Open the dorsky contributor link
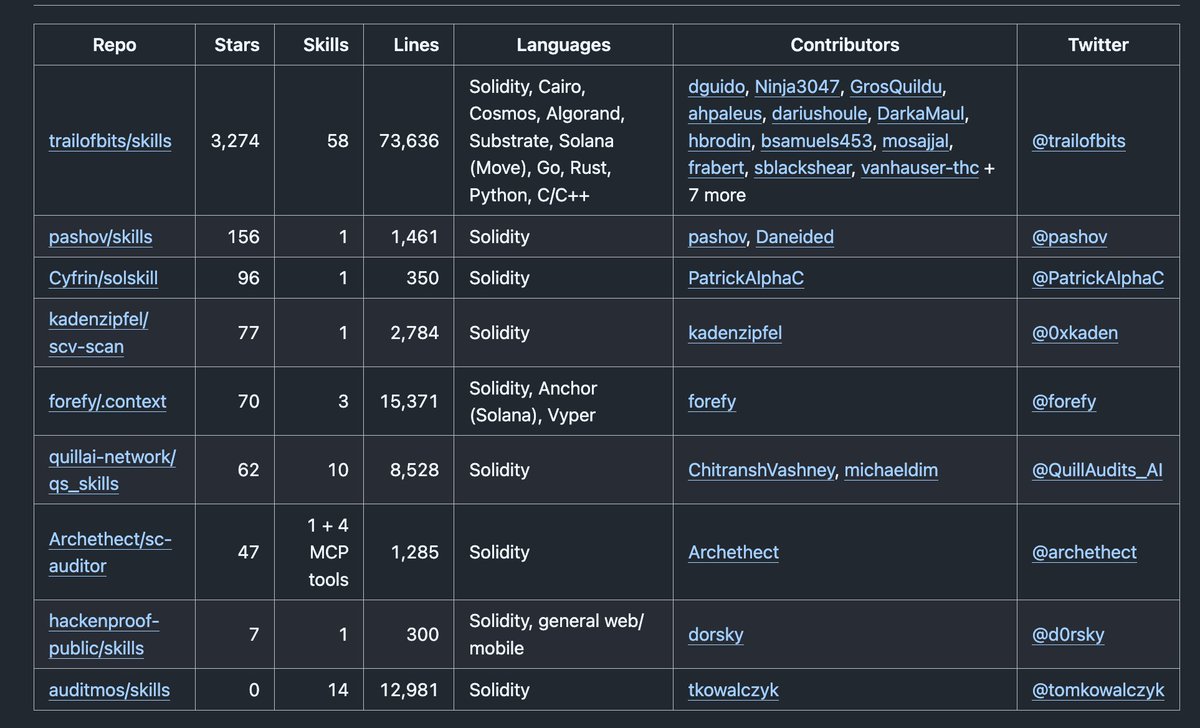Image resolution: width=1200 pixels, height=728 pixels. (x=716, y=635)
